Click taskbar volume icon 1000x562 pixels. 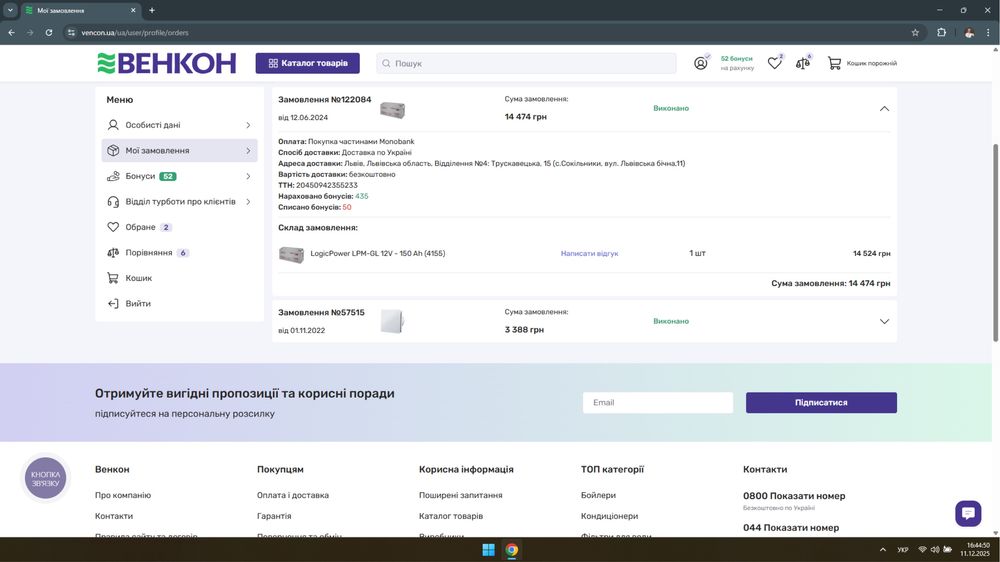[x=935, y=549]
